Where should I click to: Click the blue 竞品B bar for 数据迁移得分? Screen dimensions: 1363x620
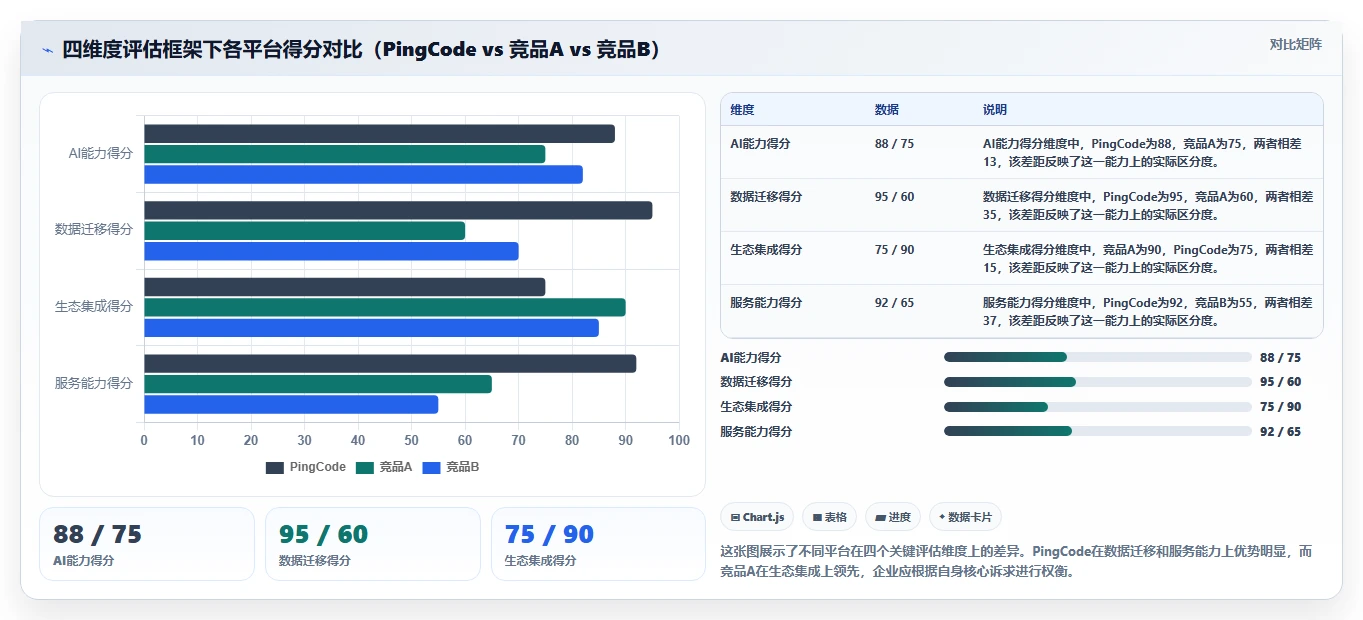click(331, 251)
